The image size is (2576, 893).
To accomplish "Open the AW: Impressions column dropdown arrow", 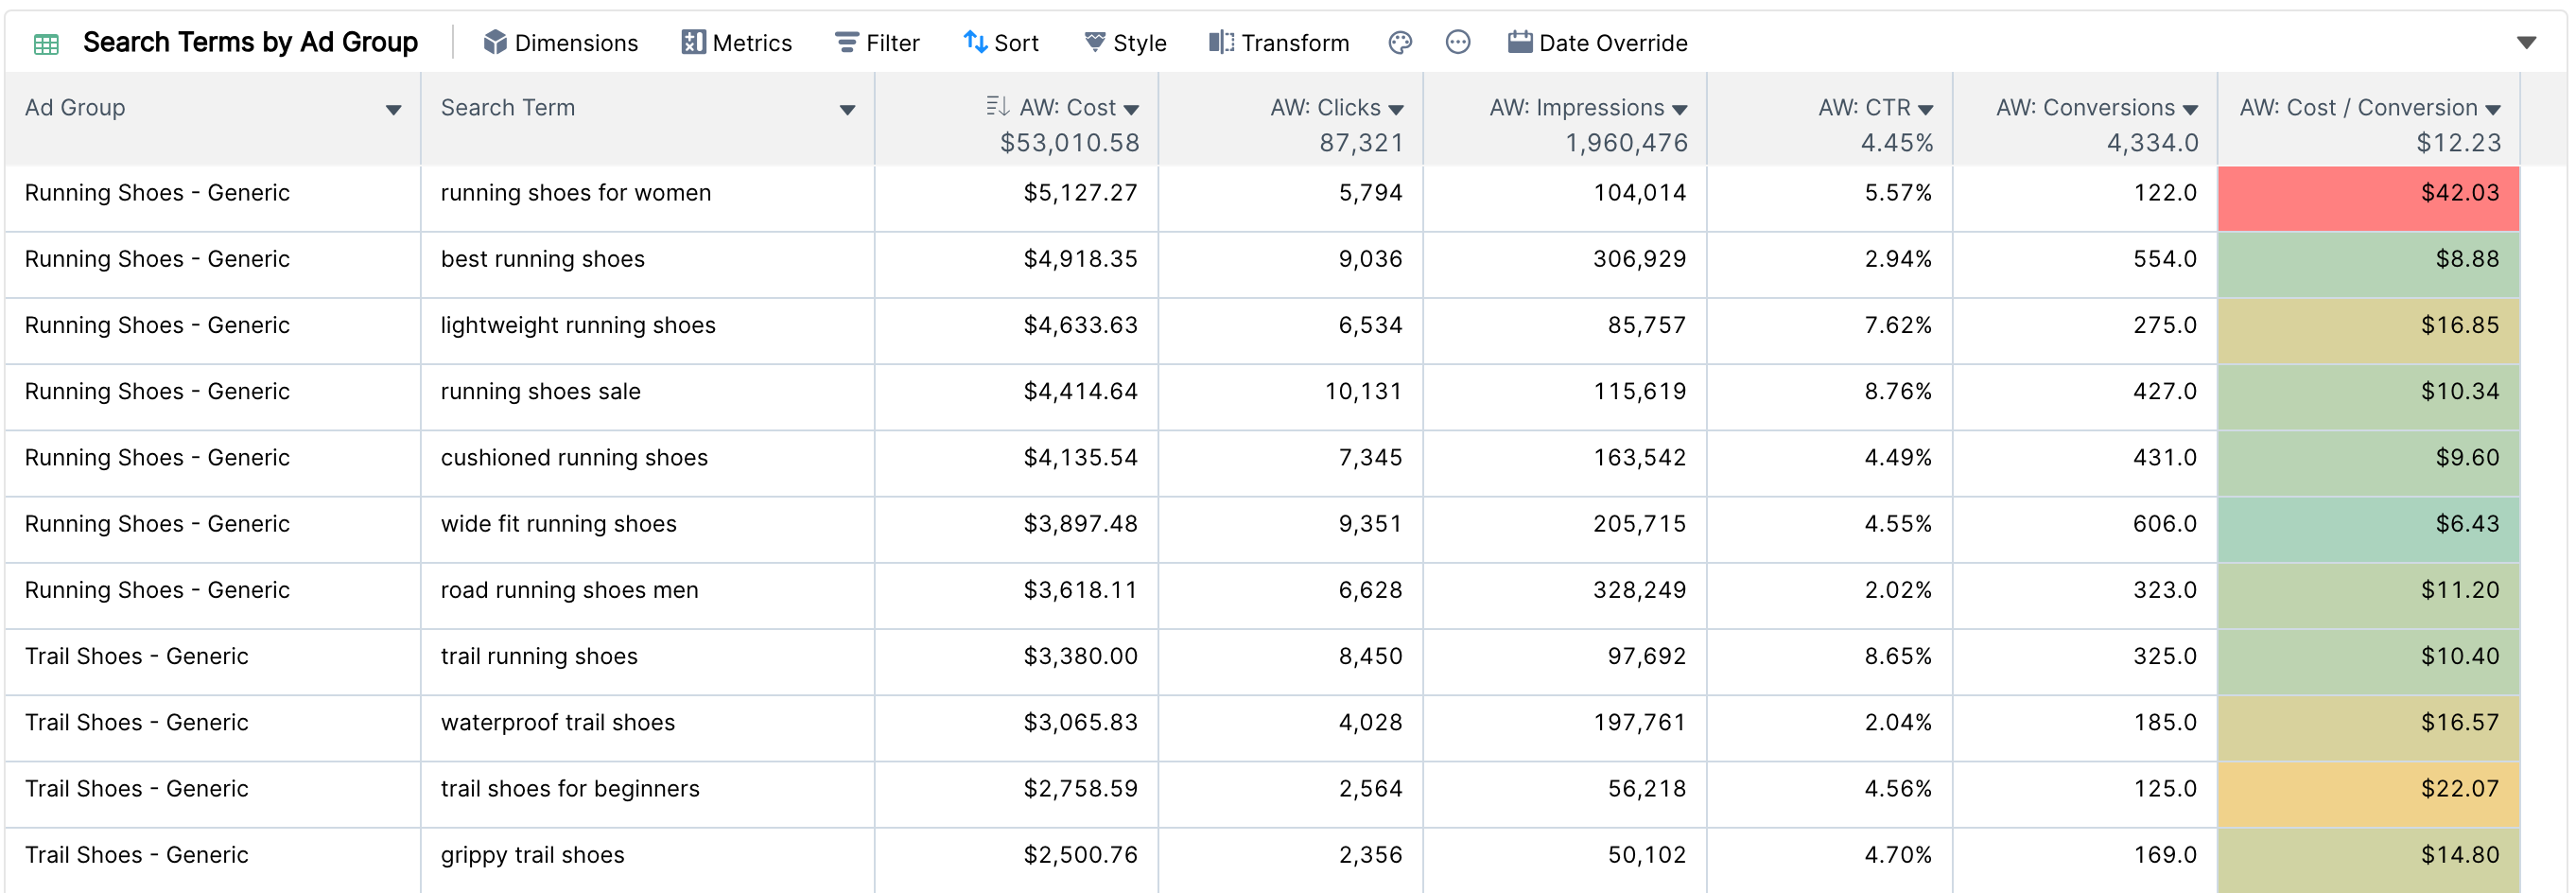I will click(x=1680, y=110).
